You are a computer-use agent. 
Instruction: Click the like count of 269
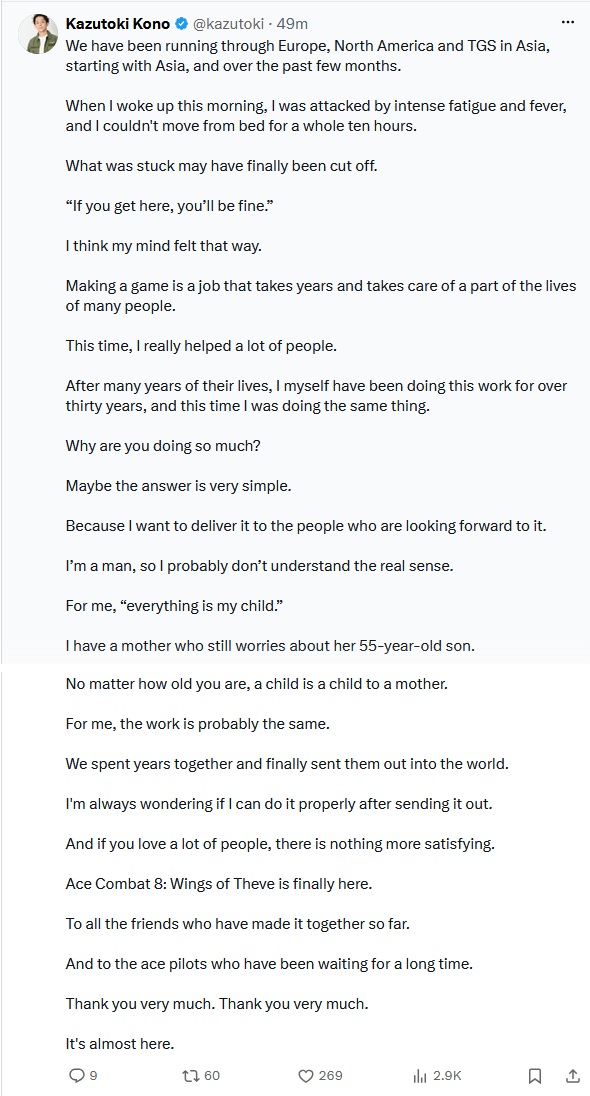pyautogui.click(x=331, y=1076)
